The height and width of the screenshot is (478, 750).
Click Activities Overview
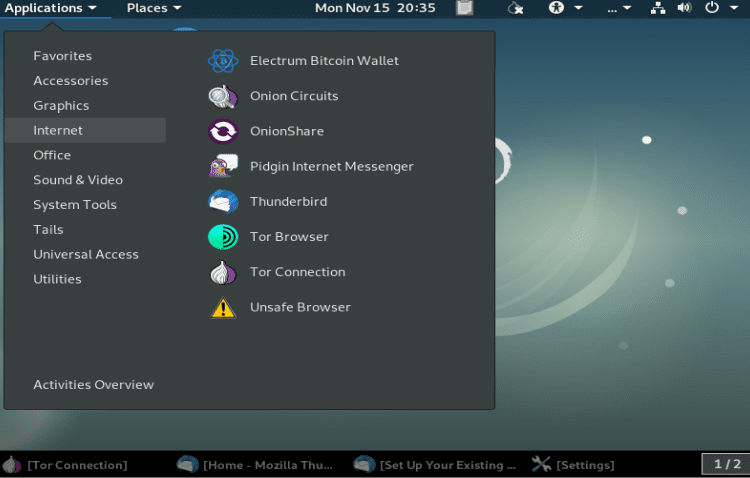point(94,385)
